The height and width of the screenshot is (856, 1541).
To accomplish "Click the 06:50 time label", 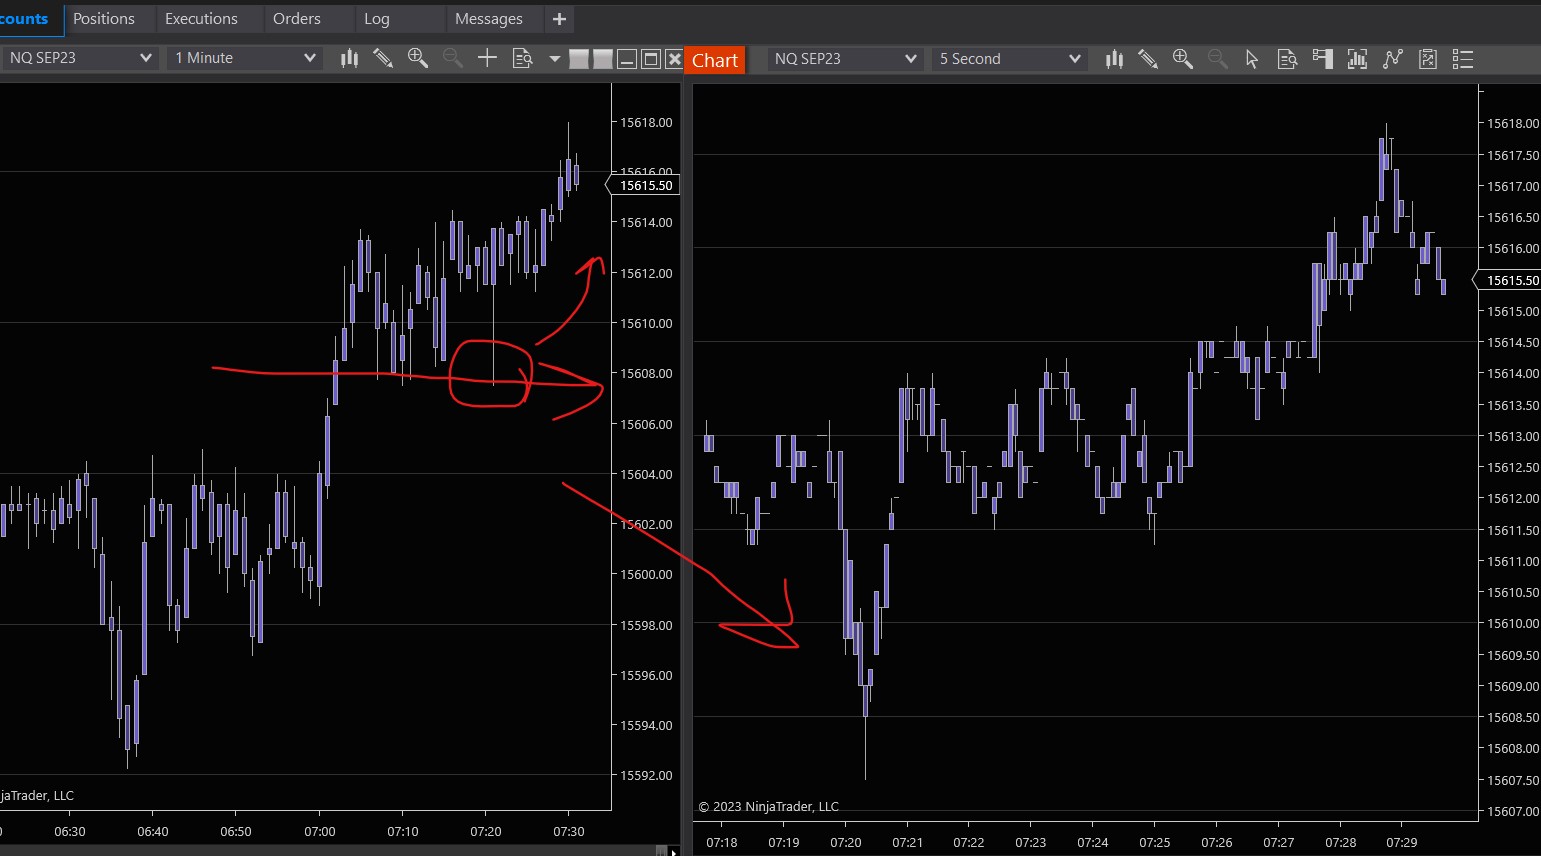I will (236, 831).
